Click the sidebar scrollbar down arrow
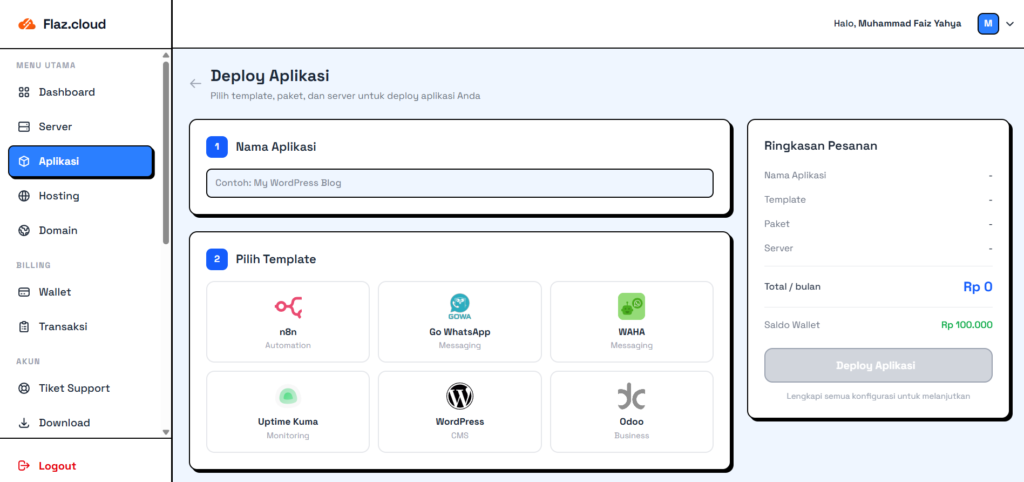Viewport: 1024px width, 482px height. point(166,432)
